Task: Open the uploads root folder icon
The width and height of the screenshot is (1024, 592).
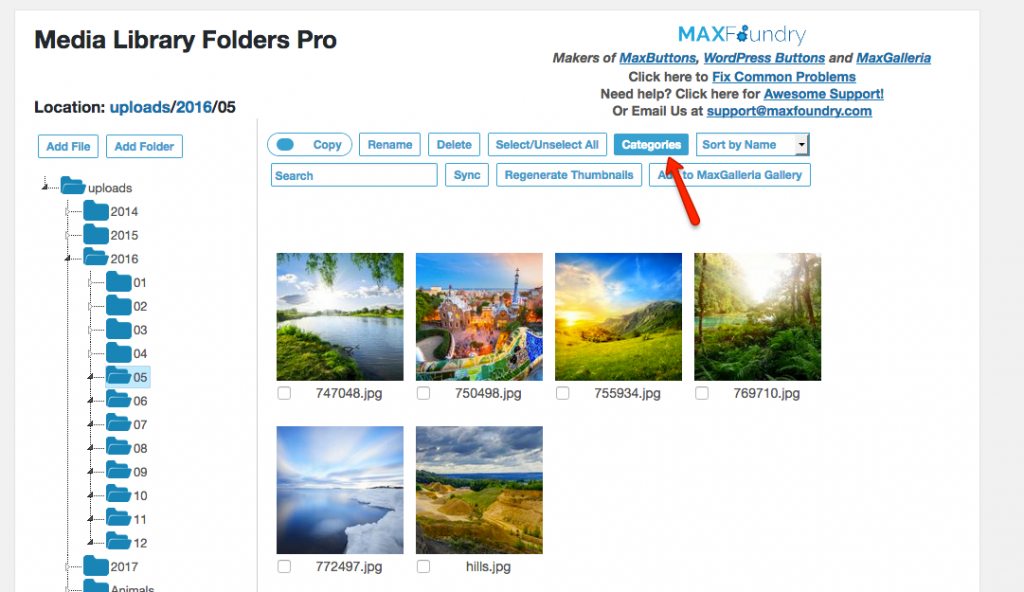Action: (73, 186)
